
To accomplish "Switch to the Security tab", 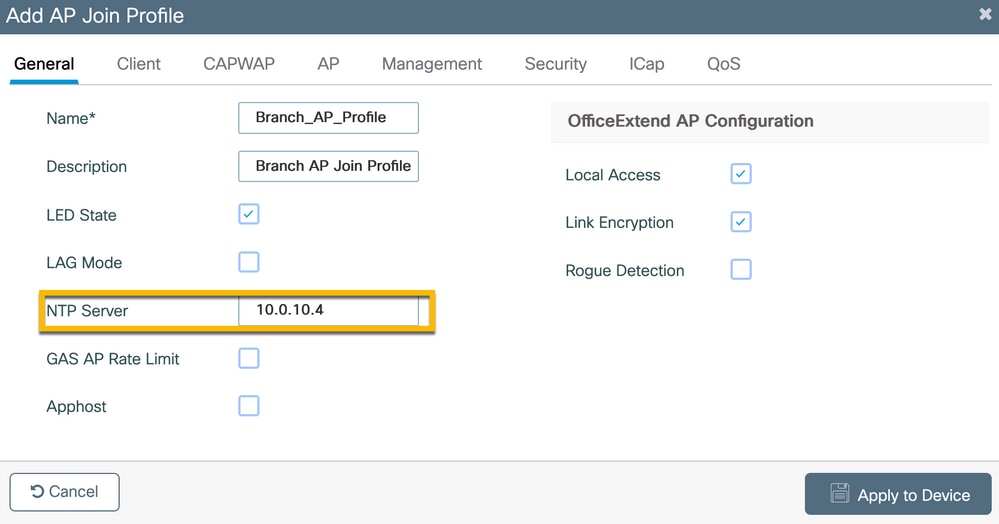I will (556, 64).
